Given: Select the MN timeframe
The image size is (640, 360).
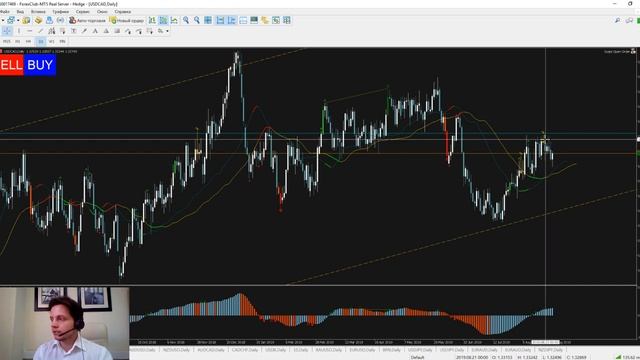Looking at the screenshot, I should [x=62, y=41].
